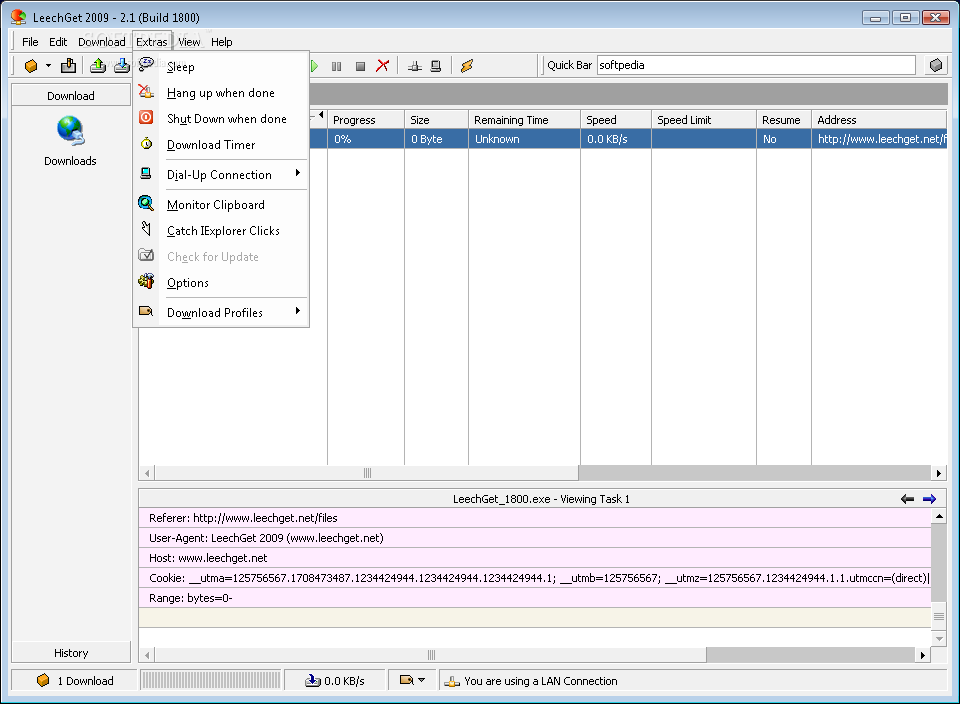Click the Quick Bar field containing softpedia
This screenshot has width=960, height=704.
click(756, 65)
